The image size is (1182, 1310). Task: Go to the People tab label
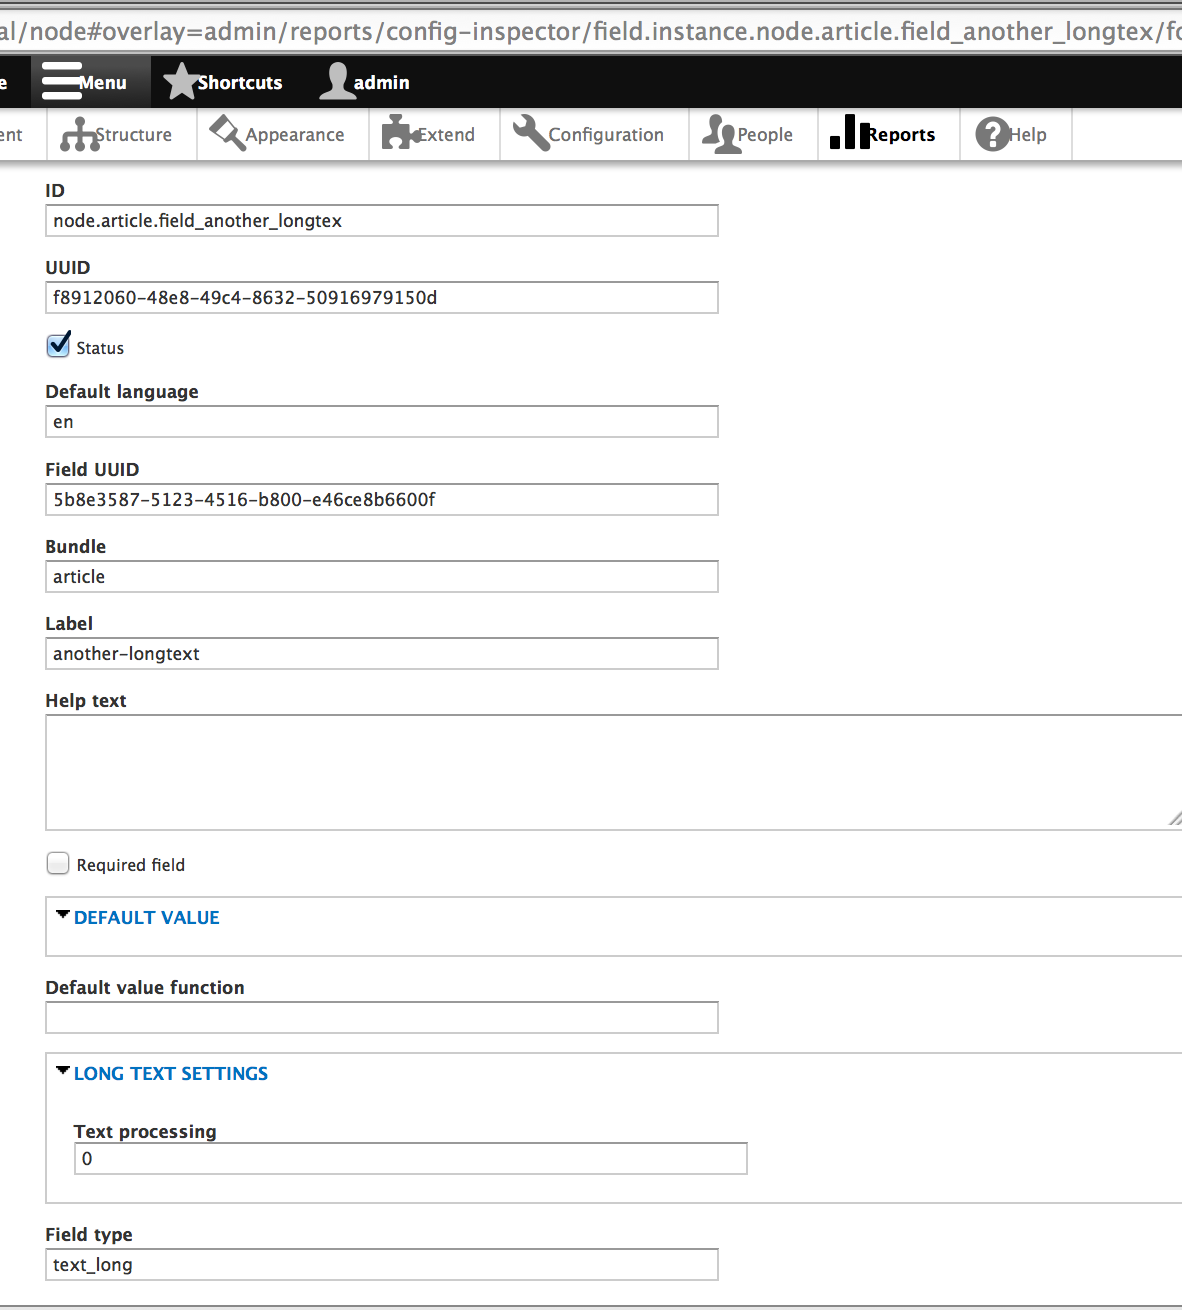coord(765,135)
